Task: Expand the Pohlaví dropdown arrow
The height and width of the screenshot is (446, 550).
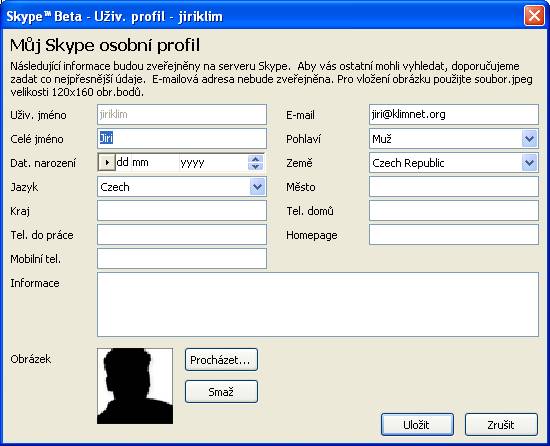Action: (x=529, y=139)
